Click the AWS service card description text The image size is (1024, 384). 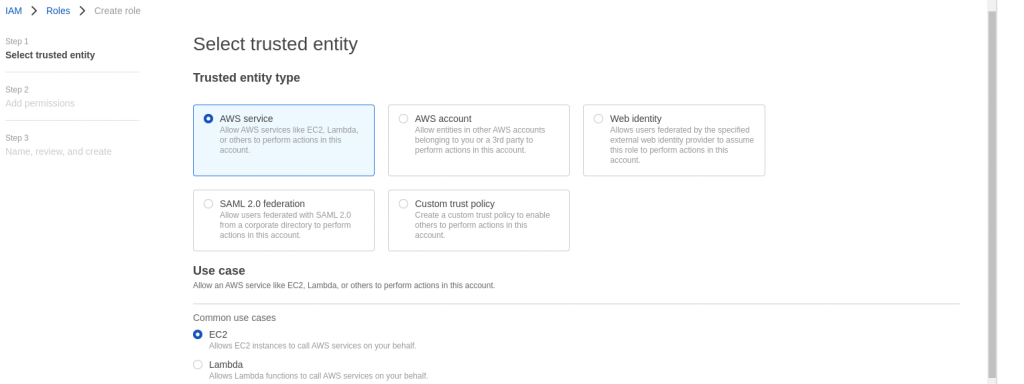tap(289, 140)
